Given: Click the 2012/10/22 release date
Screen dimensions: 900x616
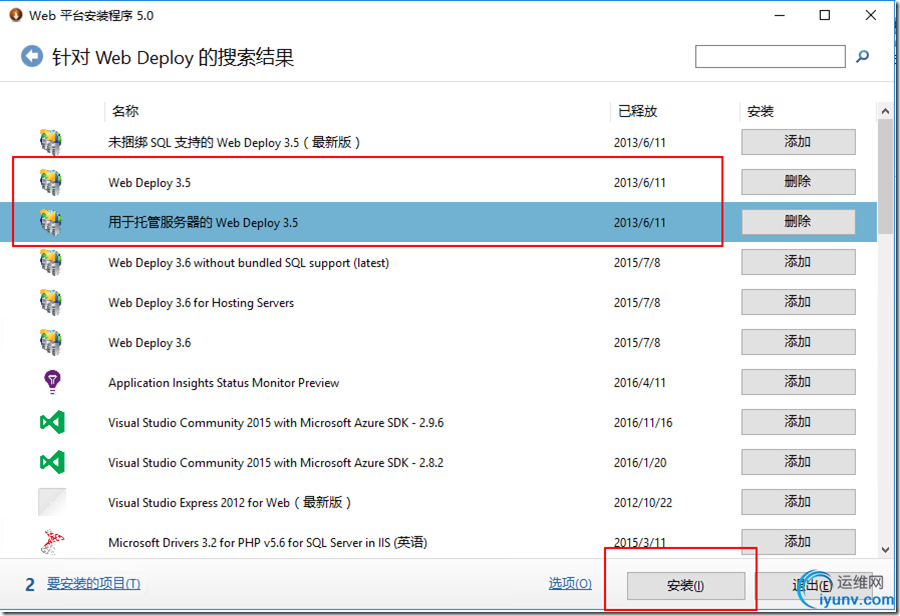Looking at the screenshot, I should 643,502.
